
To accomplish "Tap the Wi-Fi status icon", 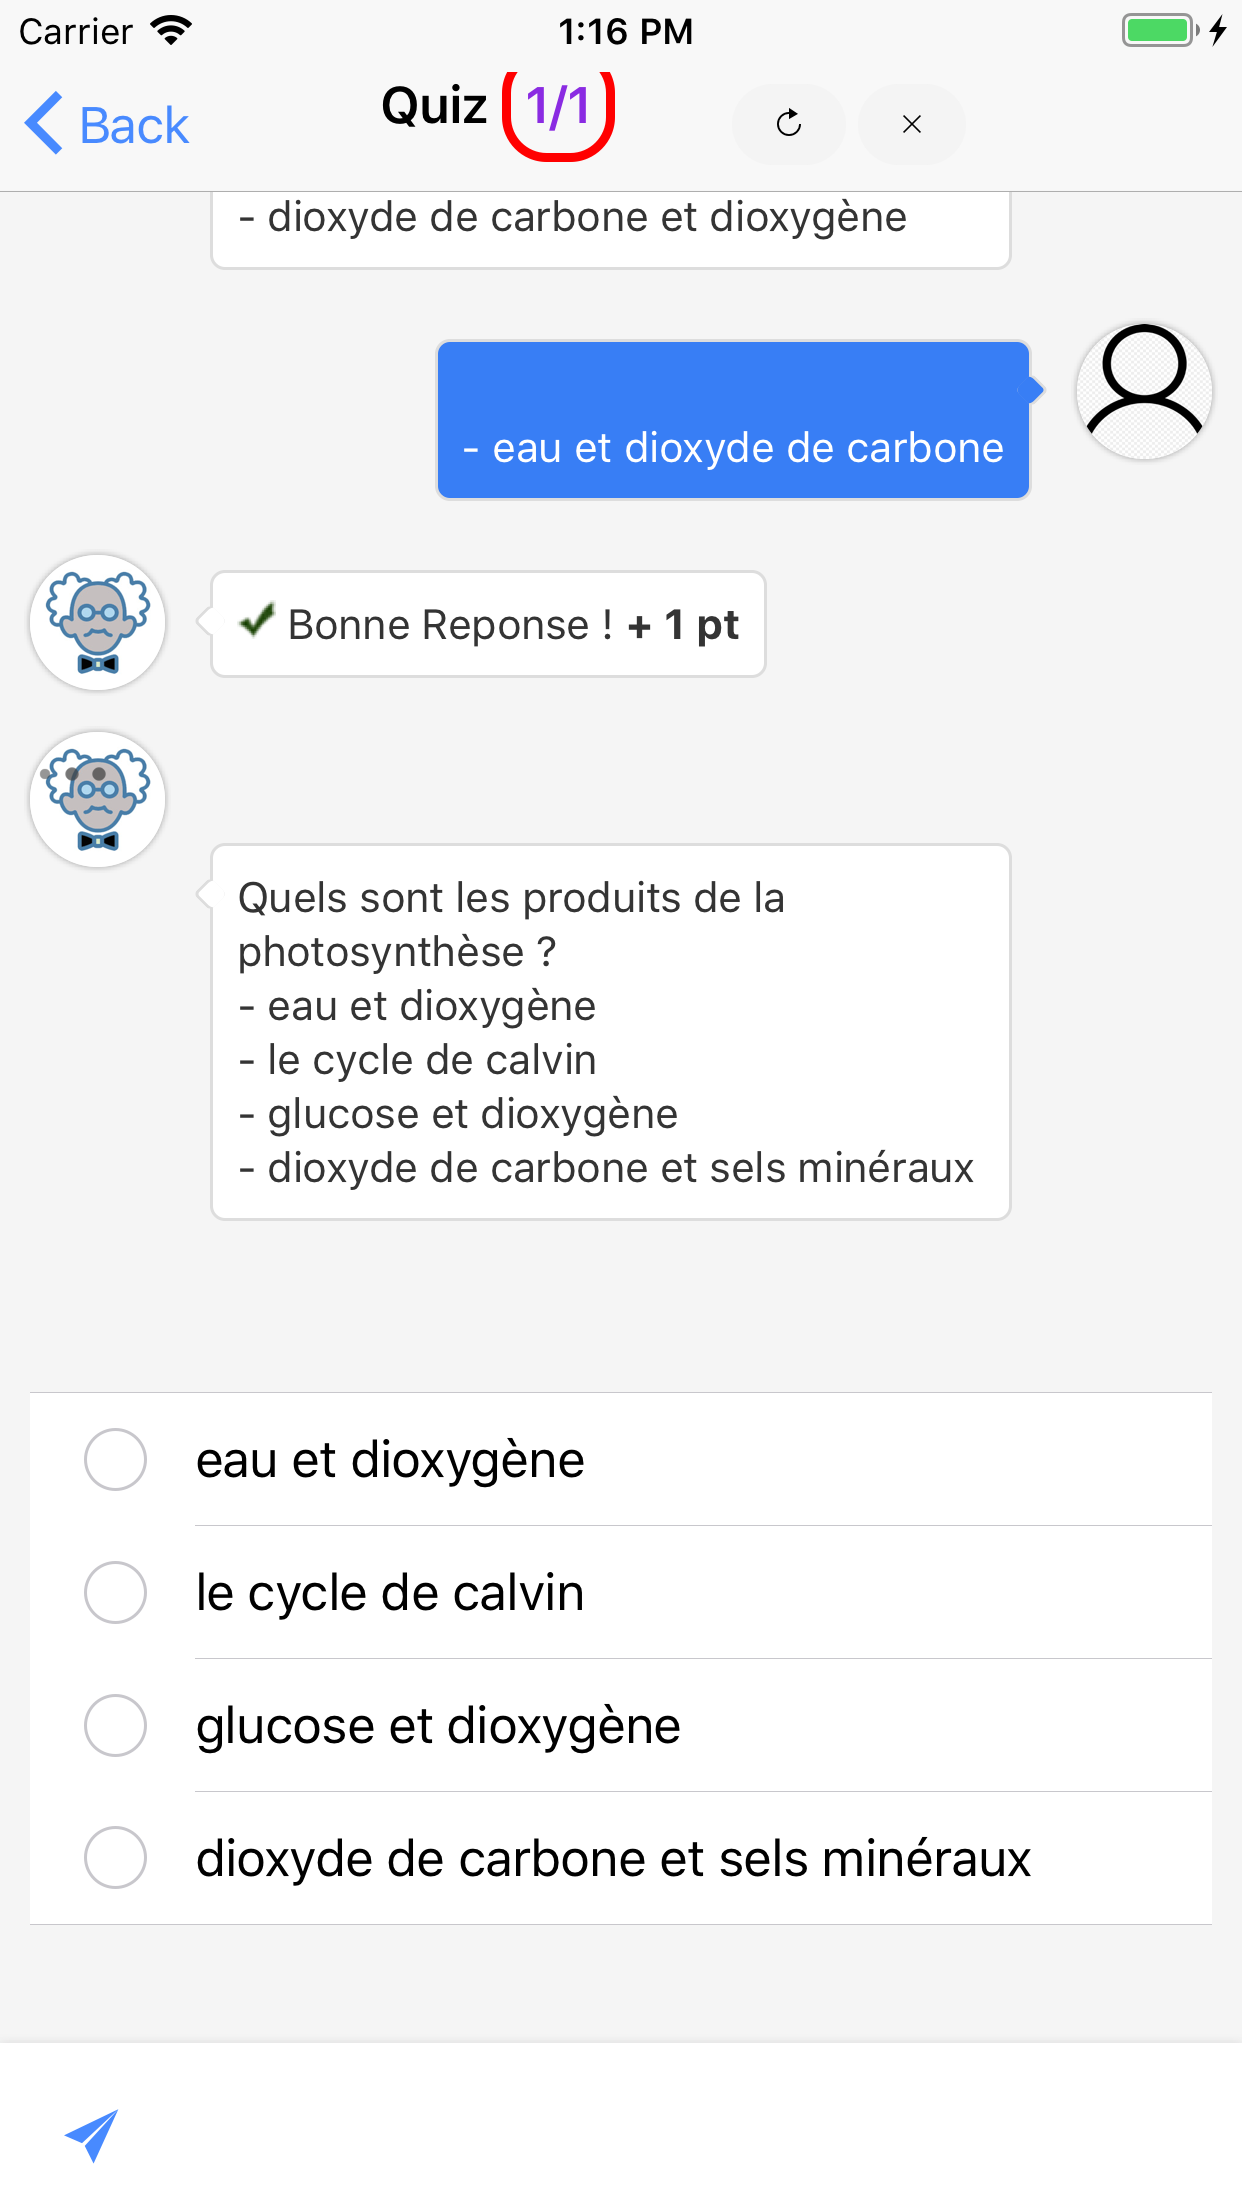I will click(171, 31).
